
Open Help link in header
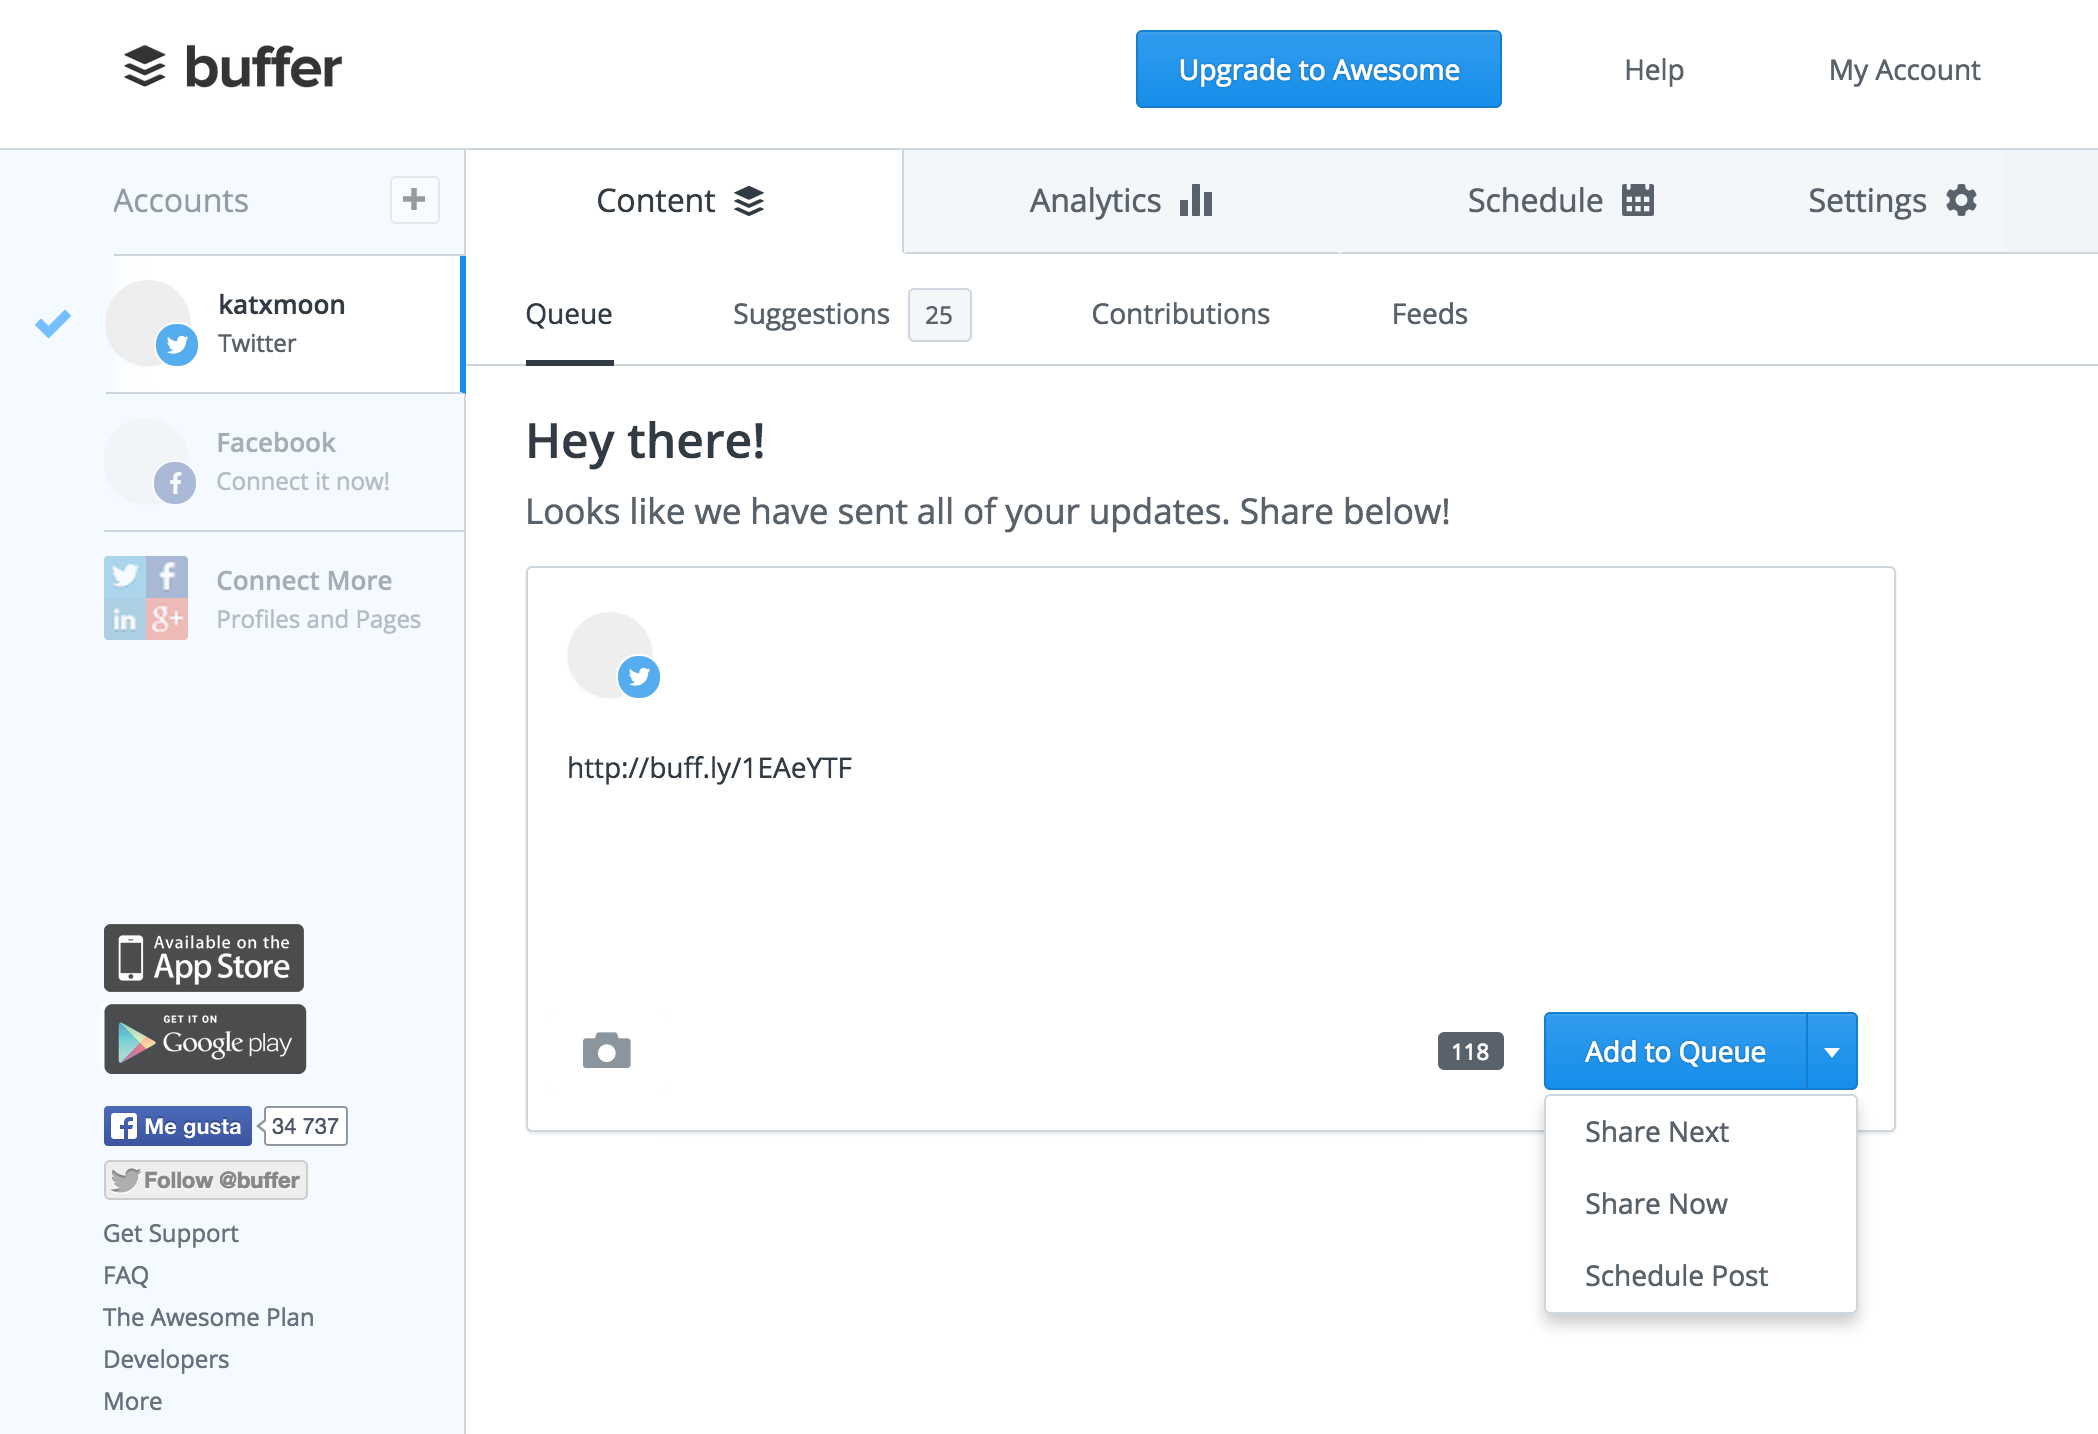1654,70
